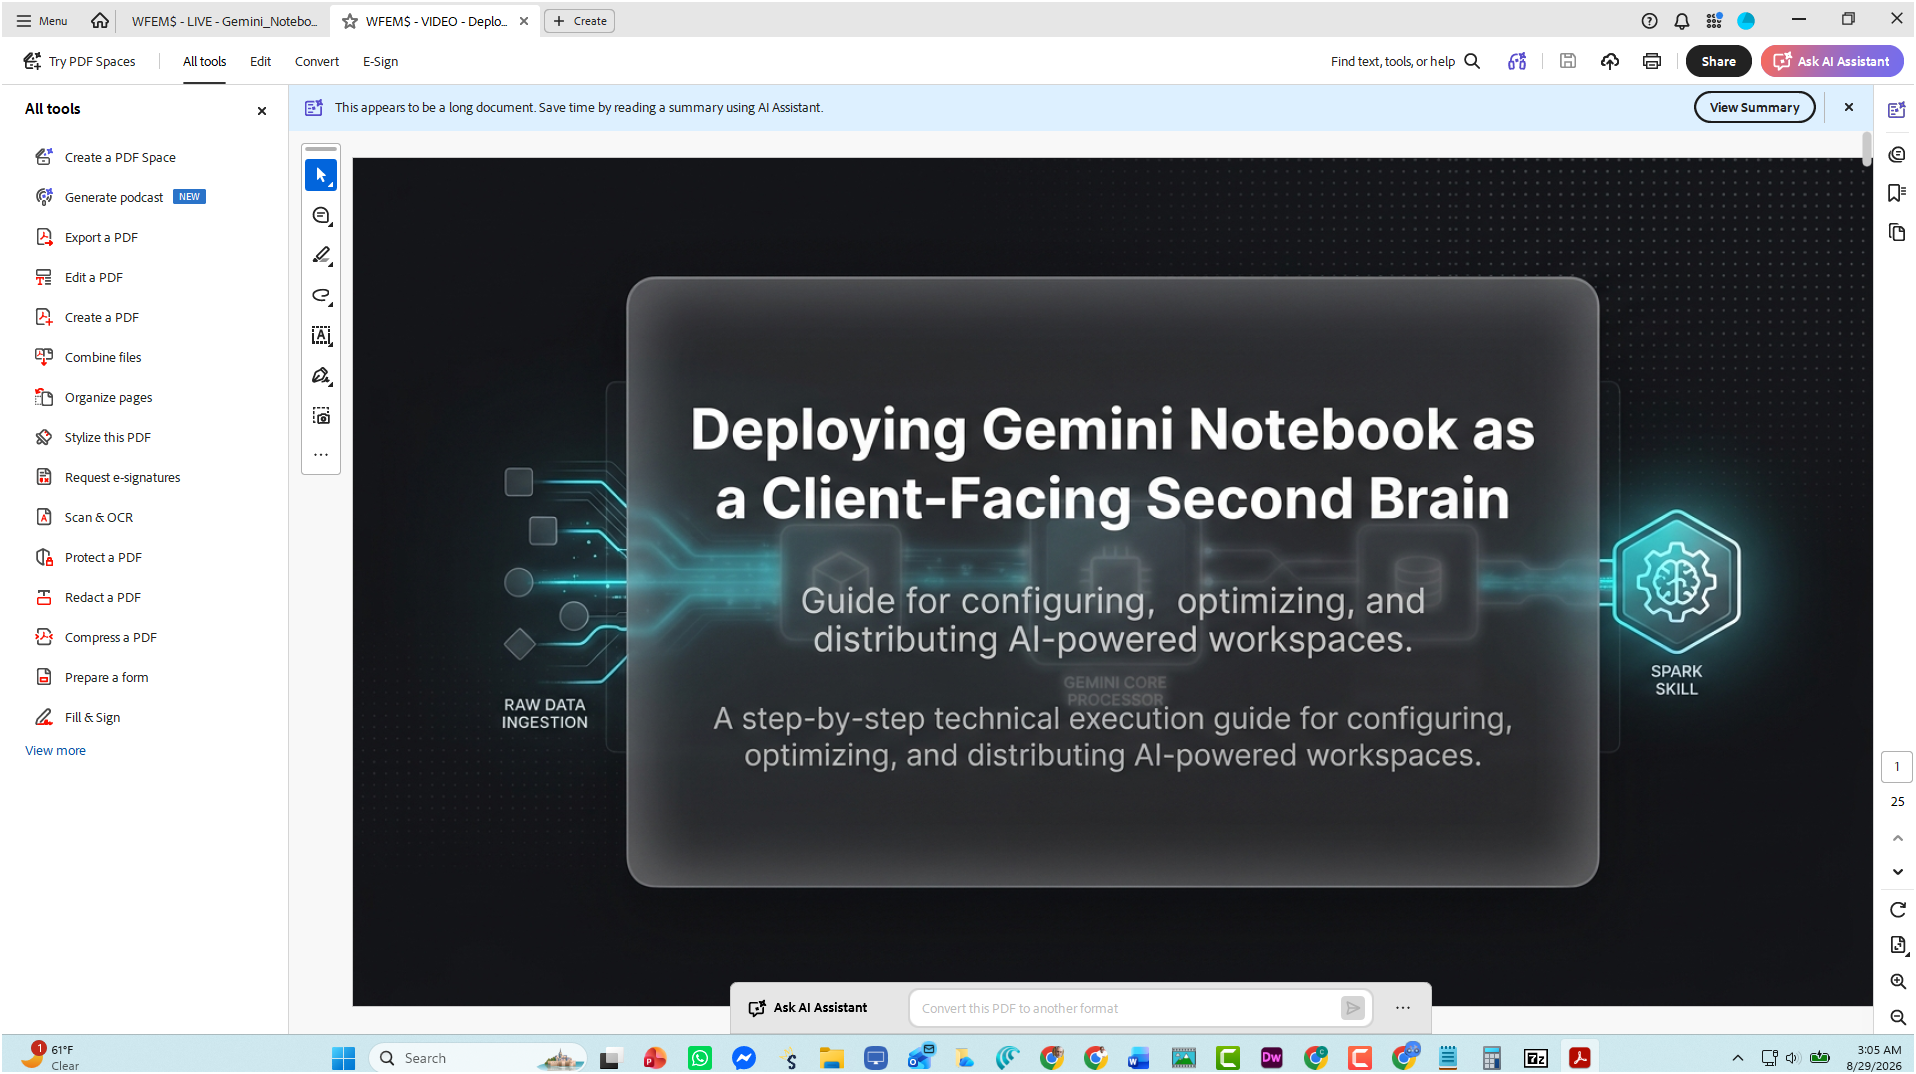Viewport: 1916px width, 1074px height.
Task: Open the E-Sign tab
Action: (380, 61)
